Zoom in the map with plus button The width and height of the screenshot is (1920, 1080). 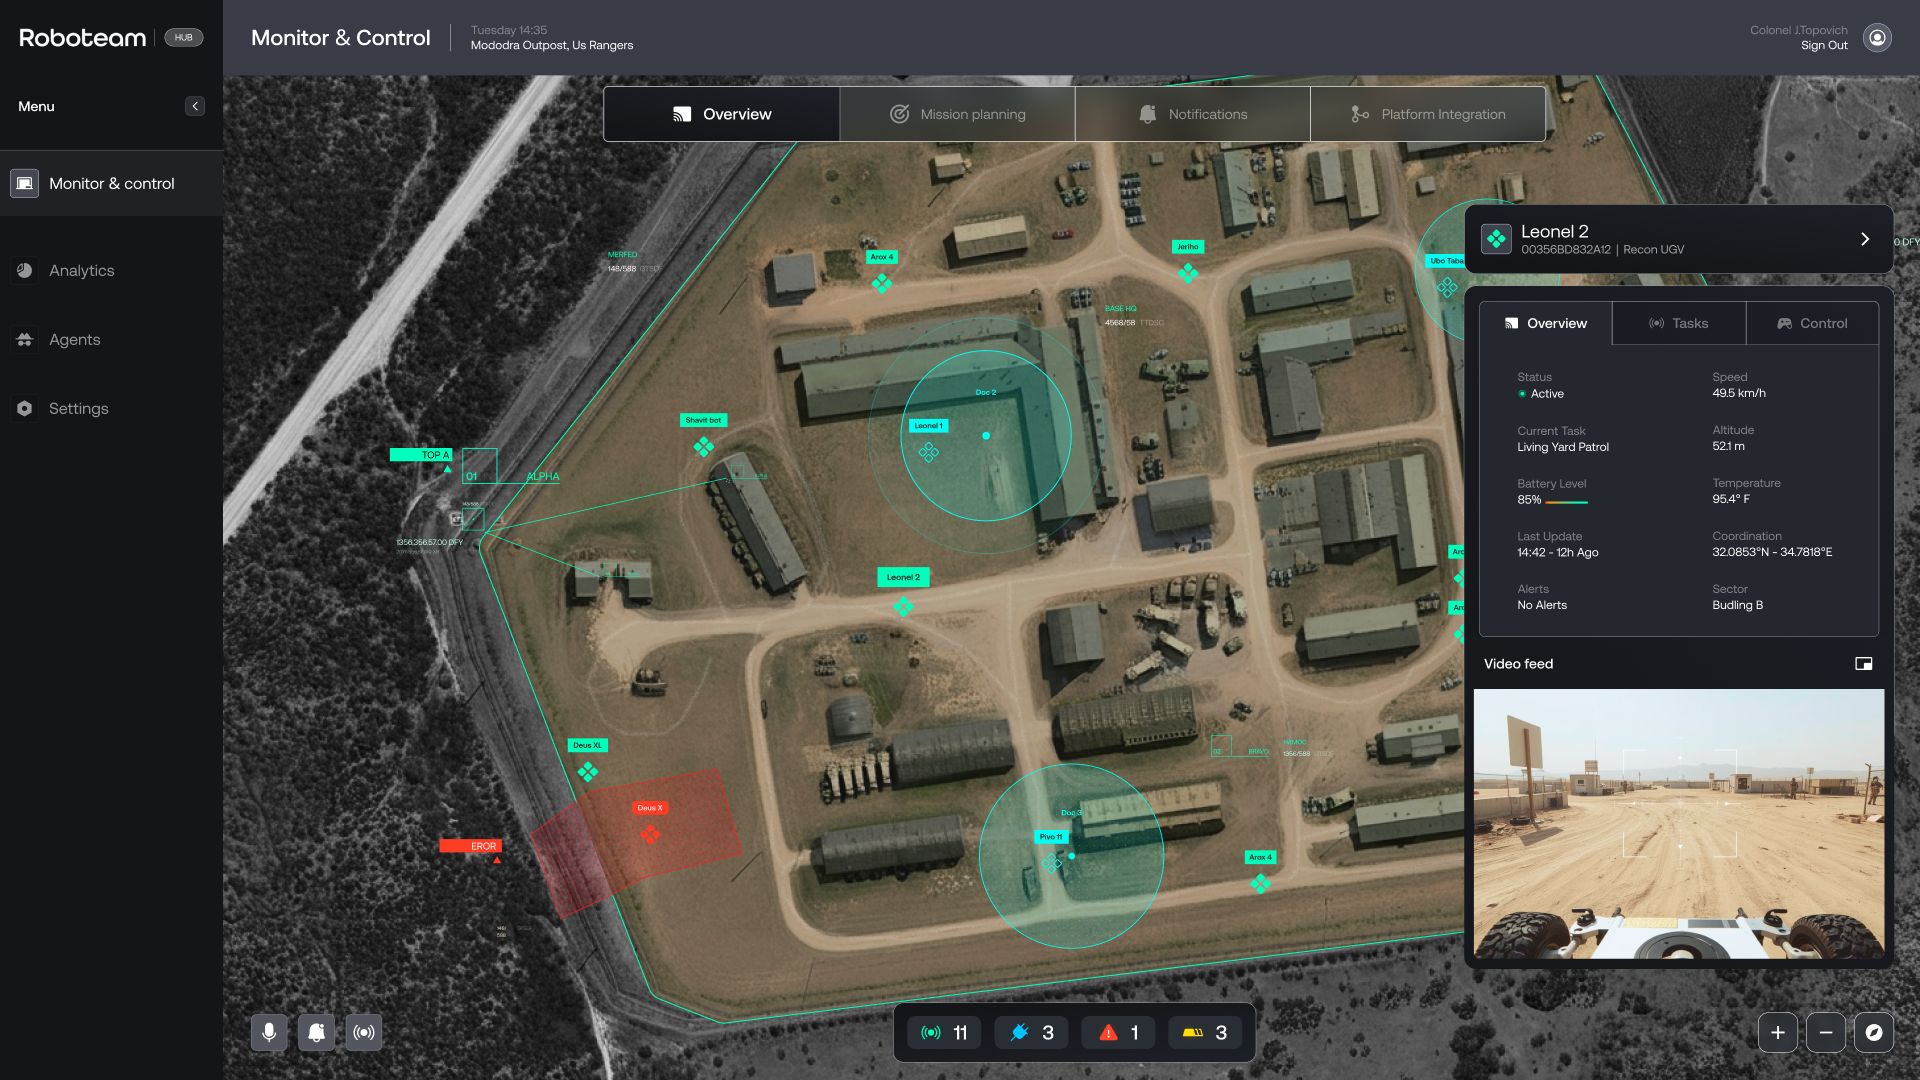[1778, 1032]
